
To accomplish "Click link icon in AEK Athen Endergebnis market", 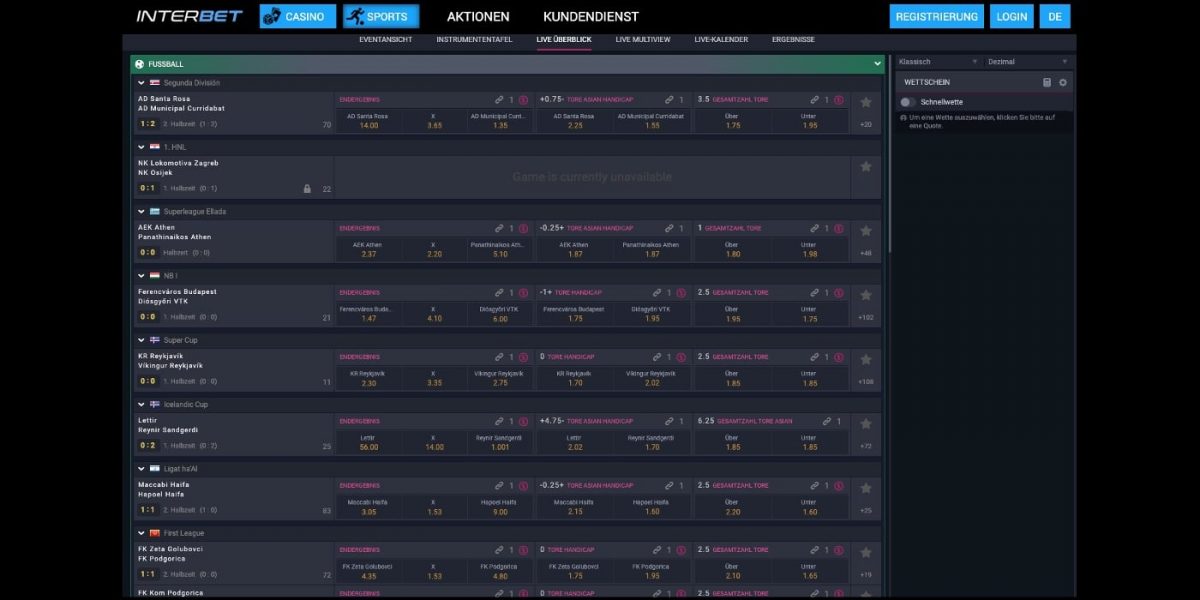I will [x=499, y=228].
